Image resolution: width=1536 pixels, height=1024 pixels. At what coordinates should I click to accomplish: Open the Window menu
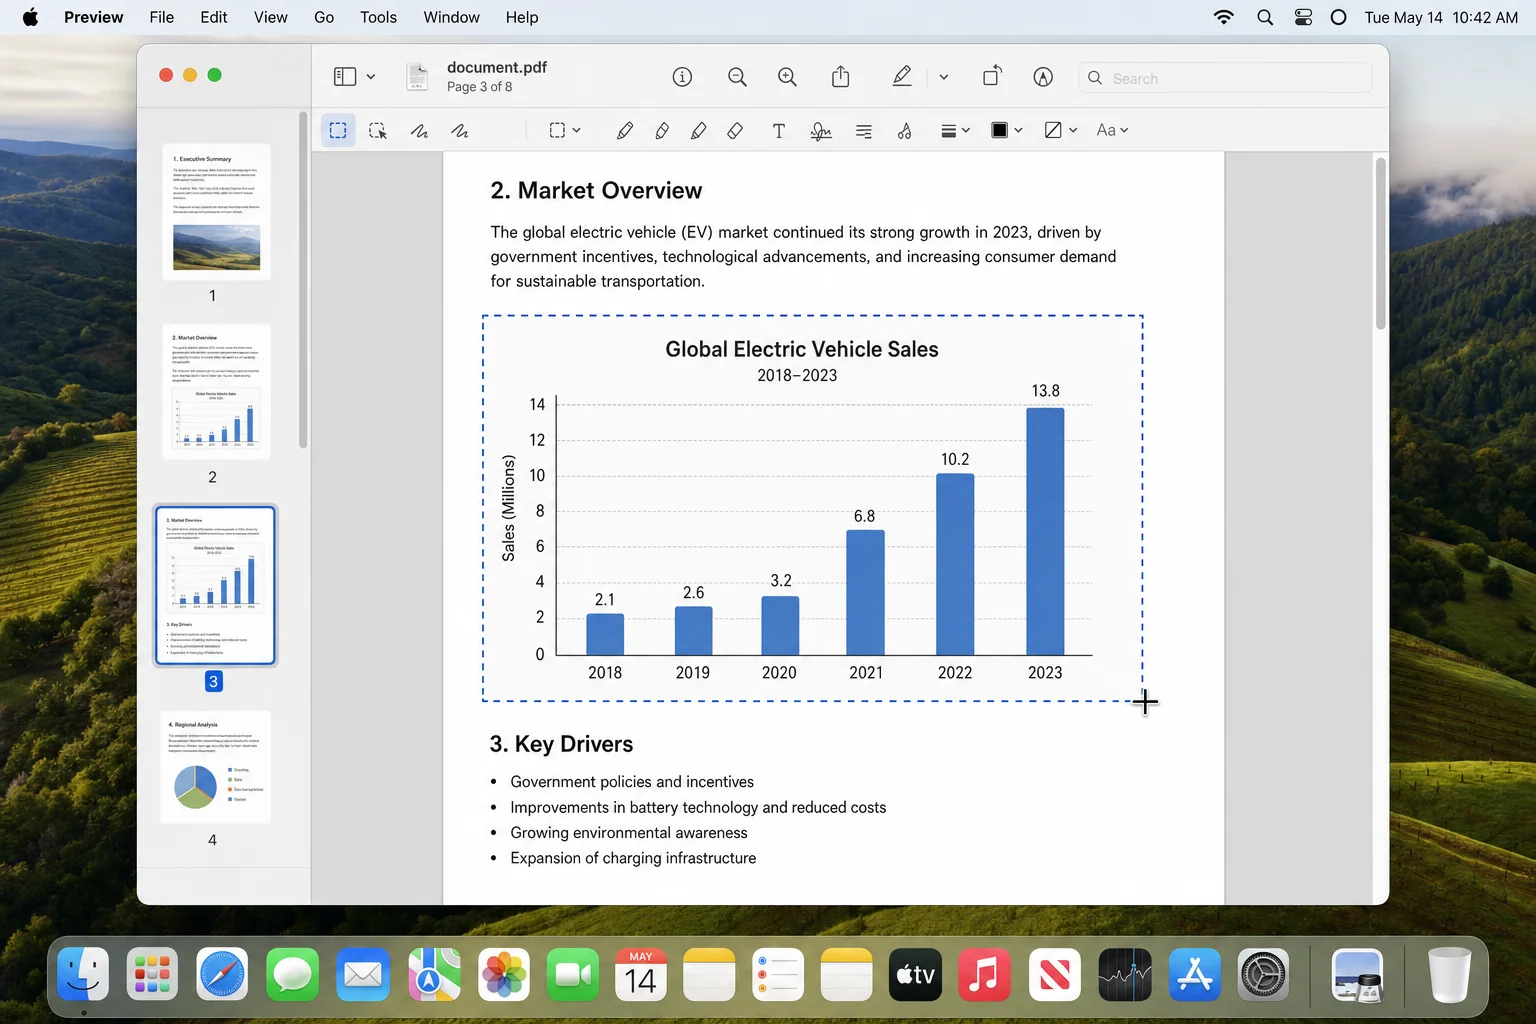[451, 17]
